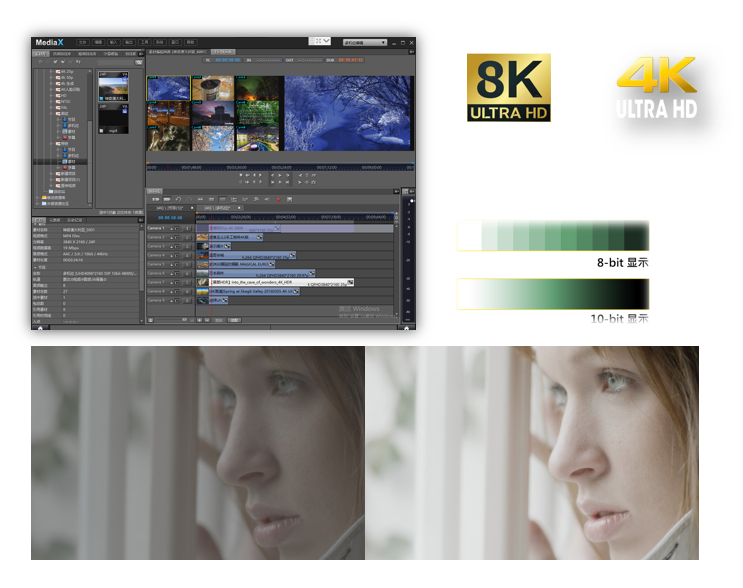Click the bin search input field

click(116, 62)
